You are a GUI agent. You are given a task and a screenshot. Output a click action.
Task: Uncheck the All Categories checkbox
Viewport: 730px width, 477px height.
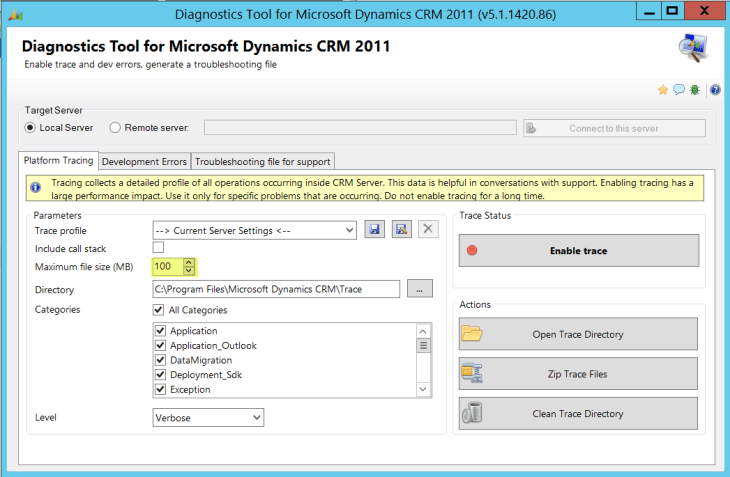tap(159, 310)
